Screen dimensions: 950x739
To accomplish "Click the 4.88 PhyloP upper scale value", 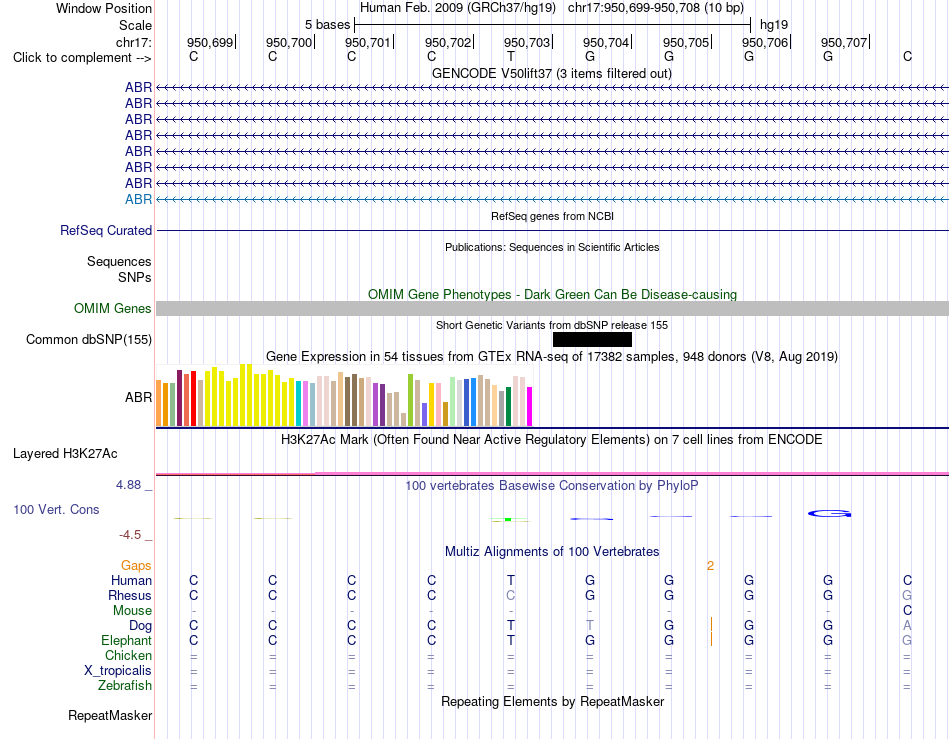I will point(128,485).
